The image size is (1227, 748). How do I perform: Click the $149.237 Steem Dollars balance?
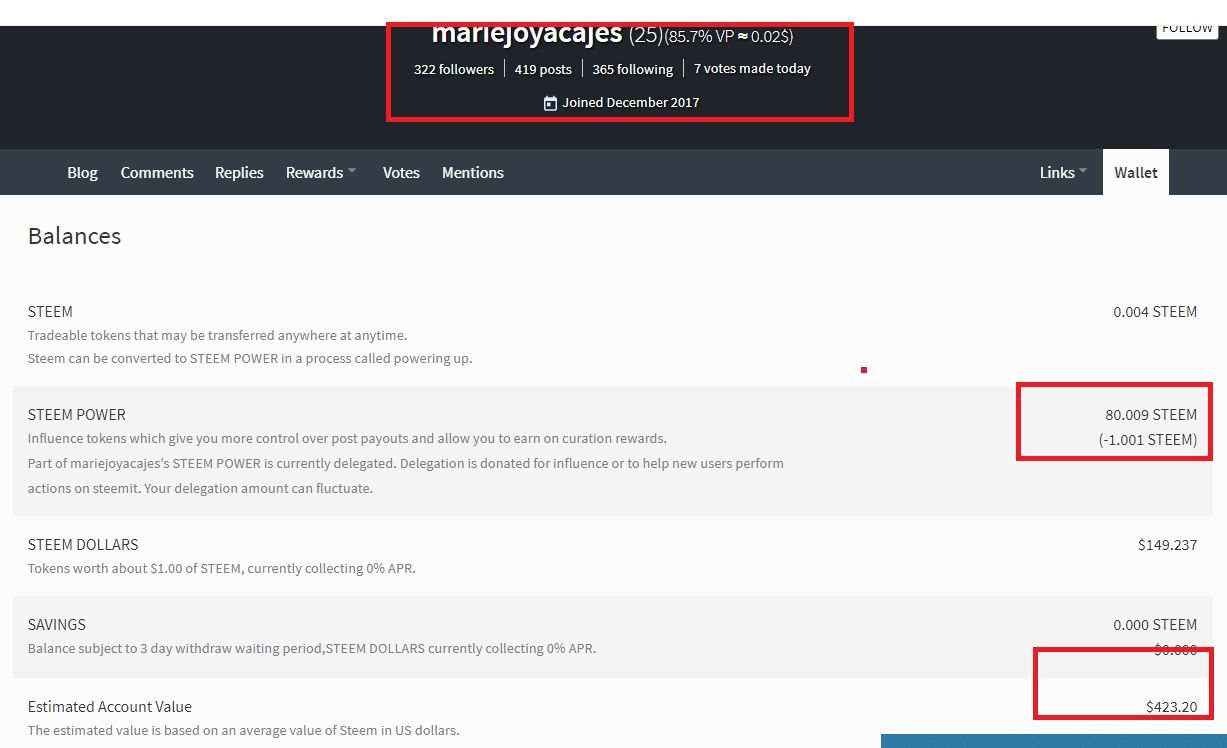tap(1167, 545)
